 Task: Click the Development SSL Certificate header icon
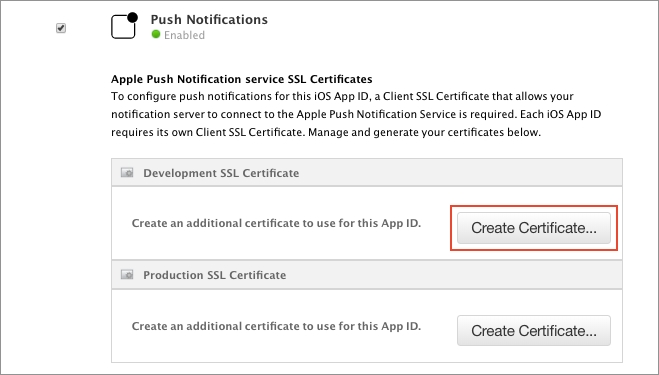[x=127, y=173]
